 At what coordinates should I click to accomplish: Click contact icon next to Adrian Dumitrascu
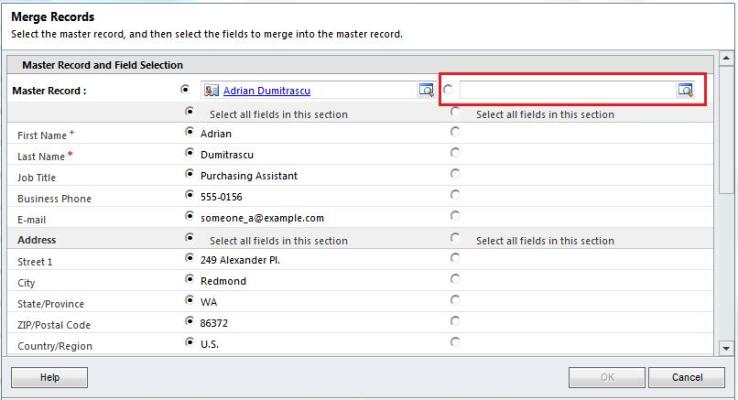pyautogui.click(x=211, y=90)
